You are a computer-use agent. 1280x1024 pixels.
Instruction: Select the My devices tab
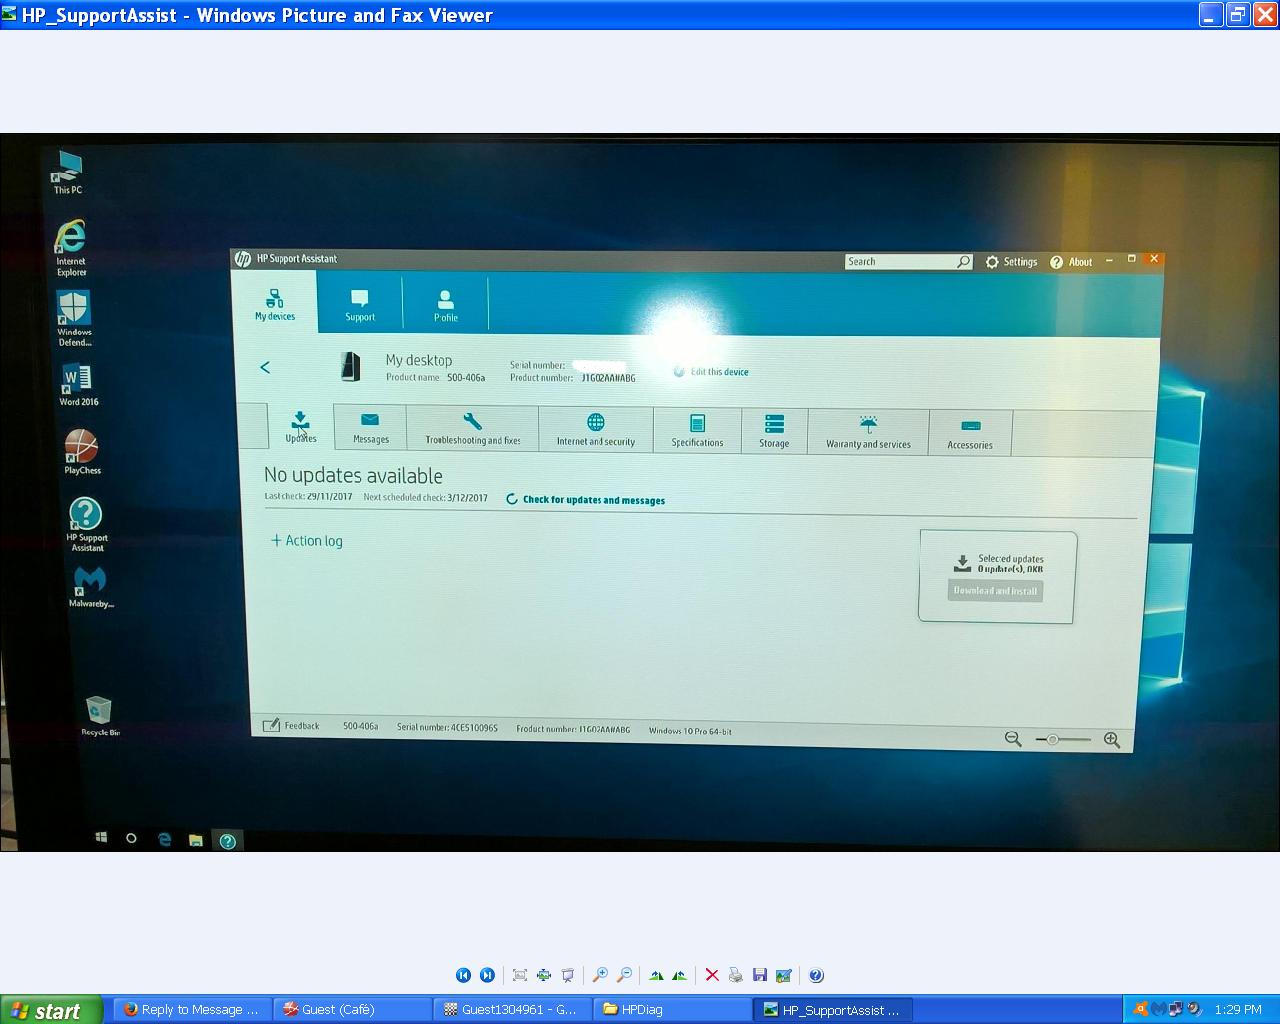click(x=275, y=304)
